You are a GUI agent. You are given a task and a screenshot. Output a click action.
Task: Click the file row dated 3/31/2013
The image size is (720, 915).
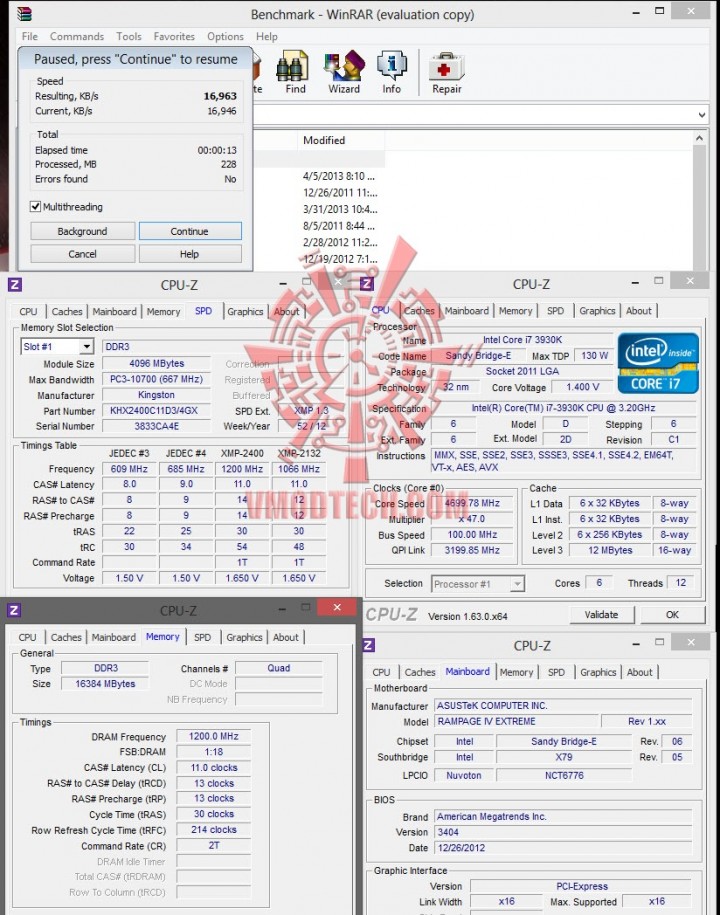(340, 209)
